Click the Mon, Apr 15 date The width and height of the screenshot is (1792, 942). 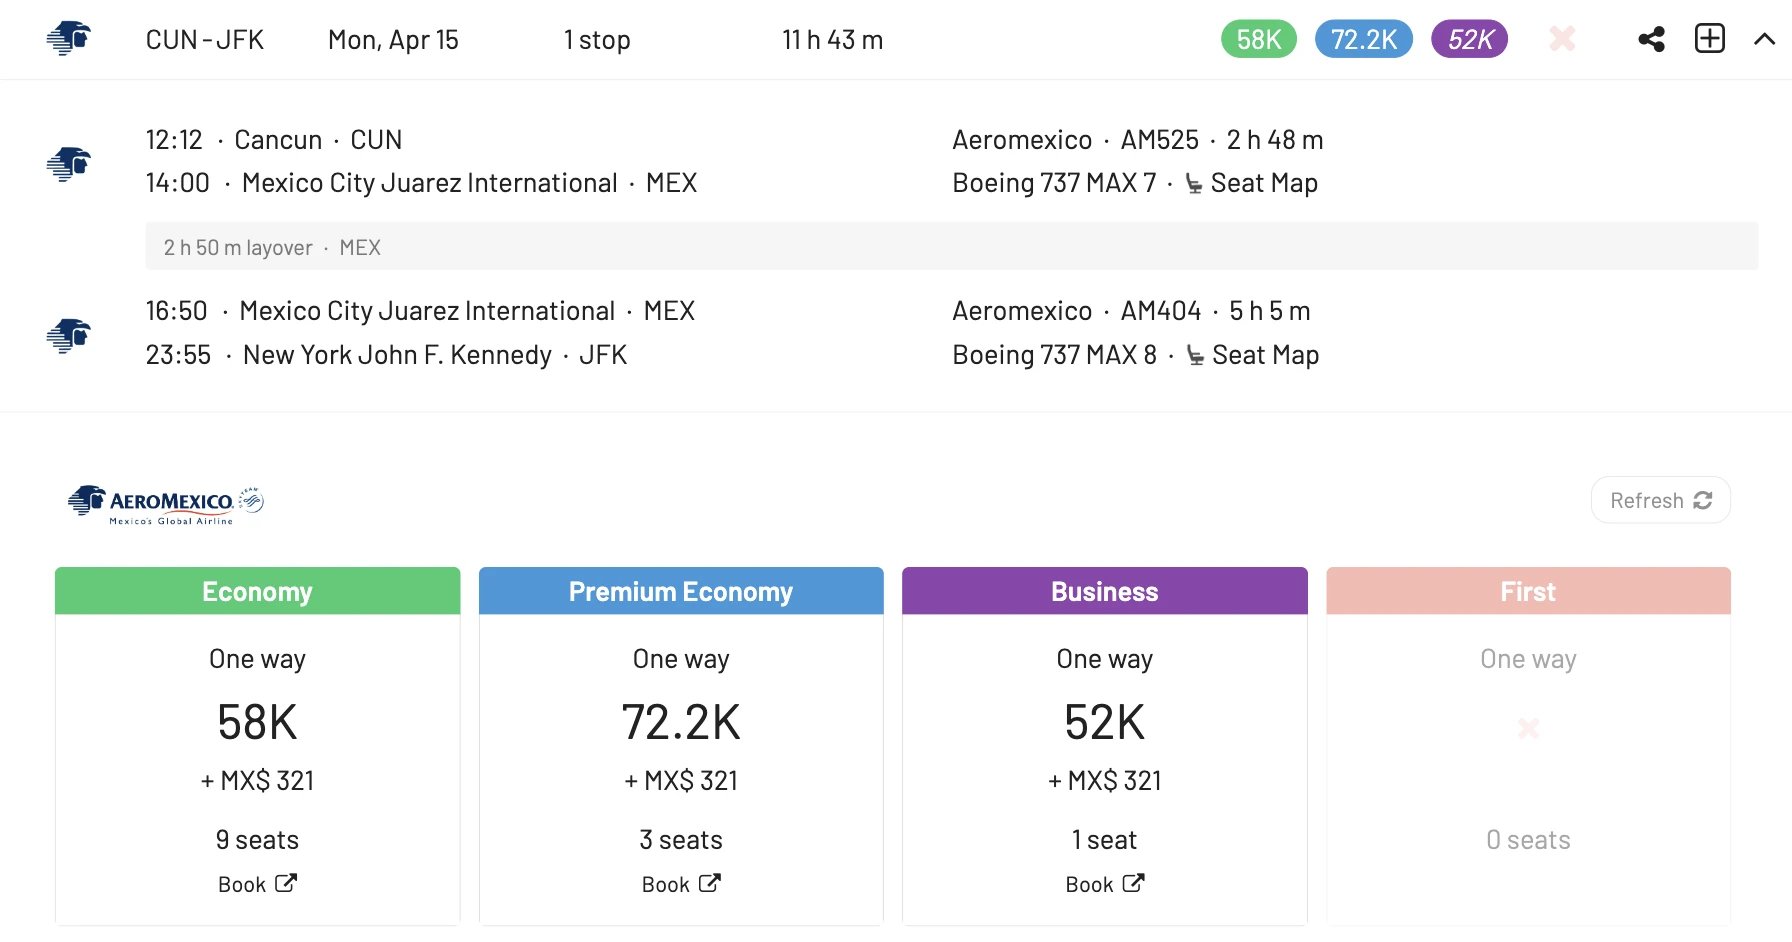point(393,40)
